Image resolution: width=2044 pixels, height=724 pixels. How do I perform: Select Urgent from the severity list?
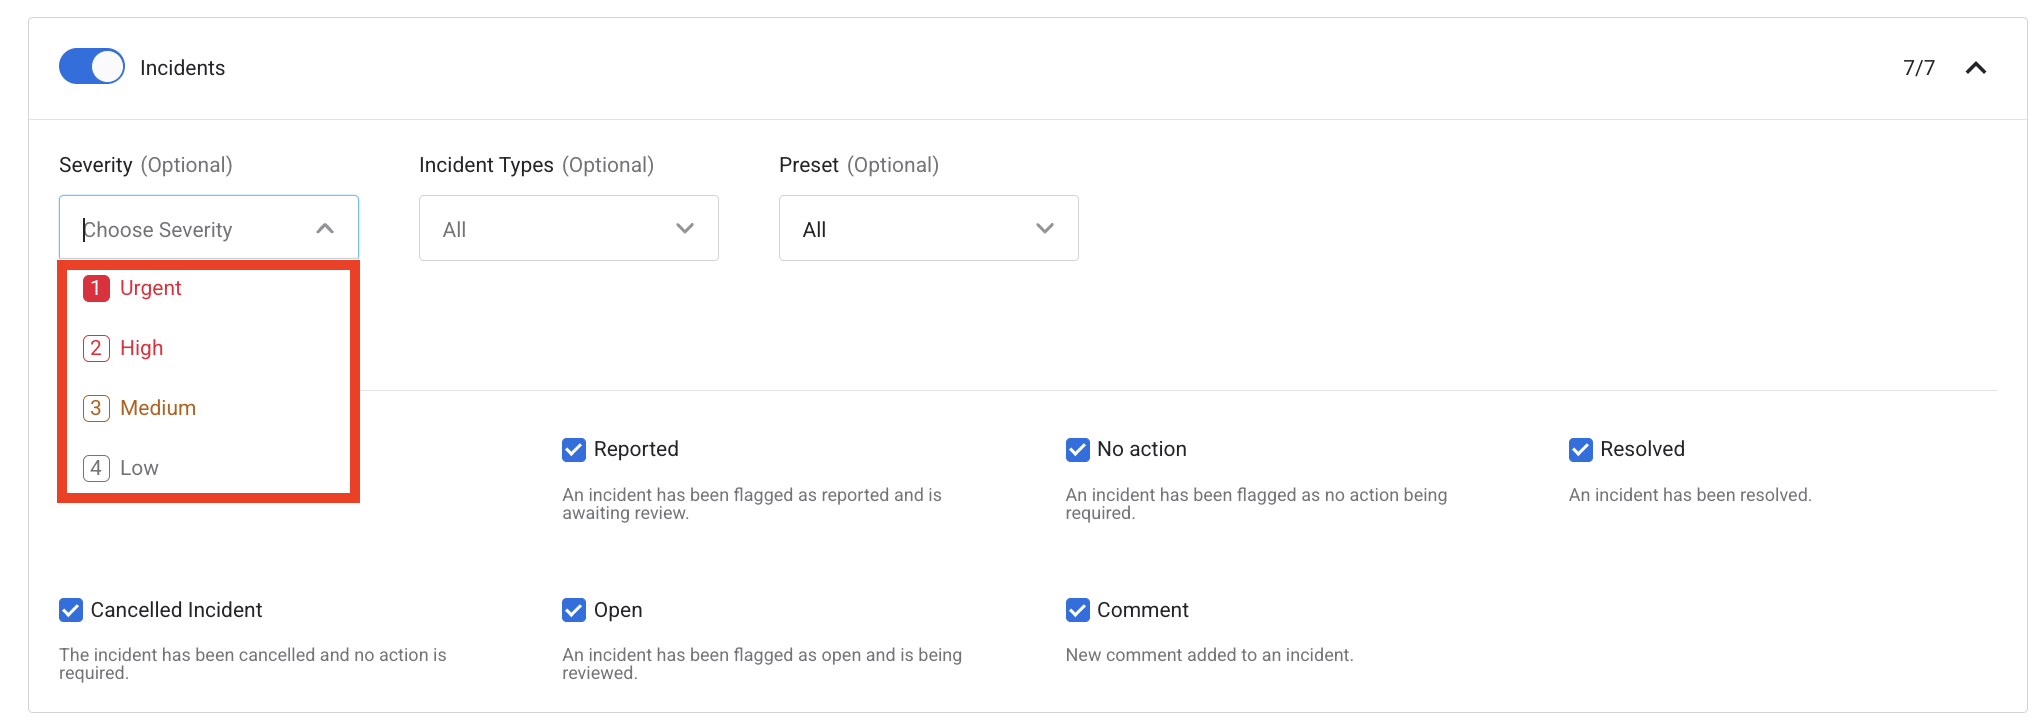pyautogui.click(x=151, y=289)
